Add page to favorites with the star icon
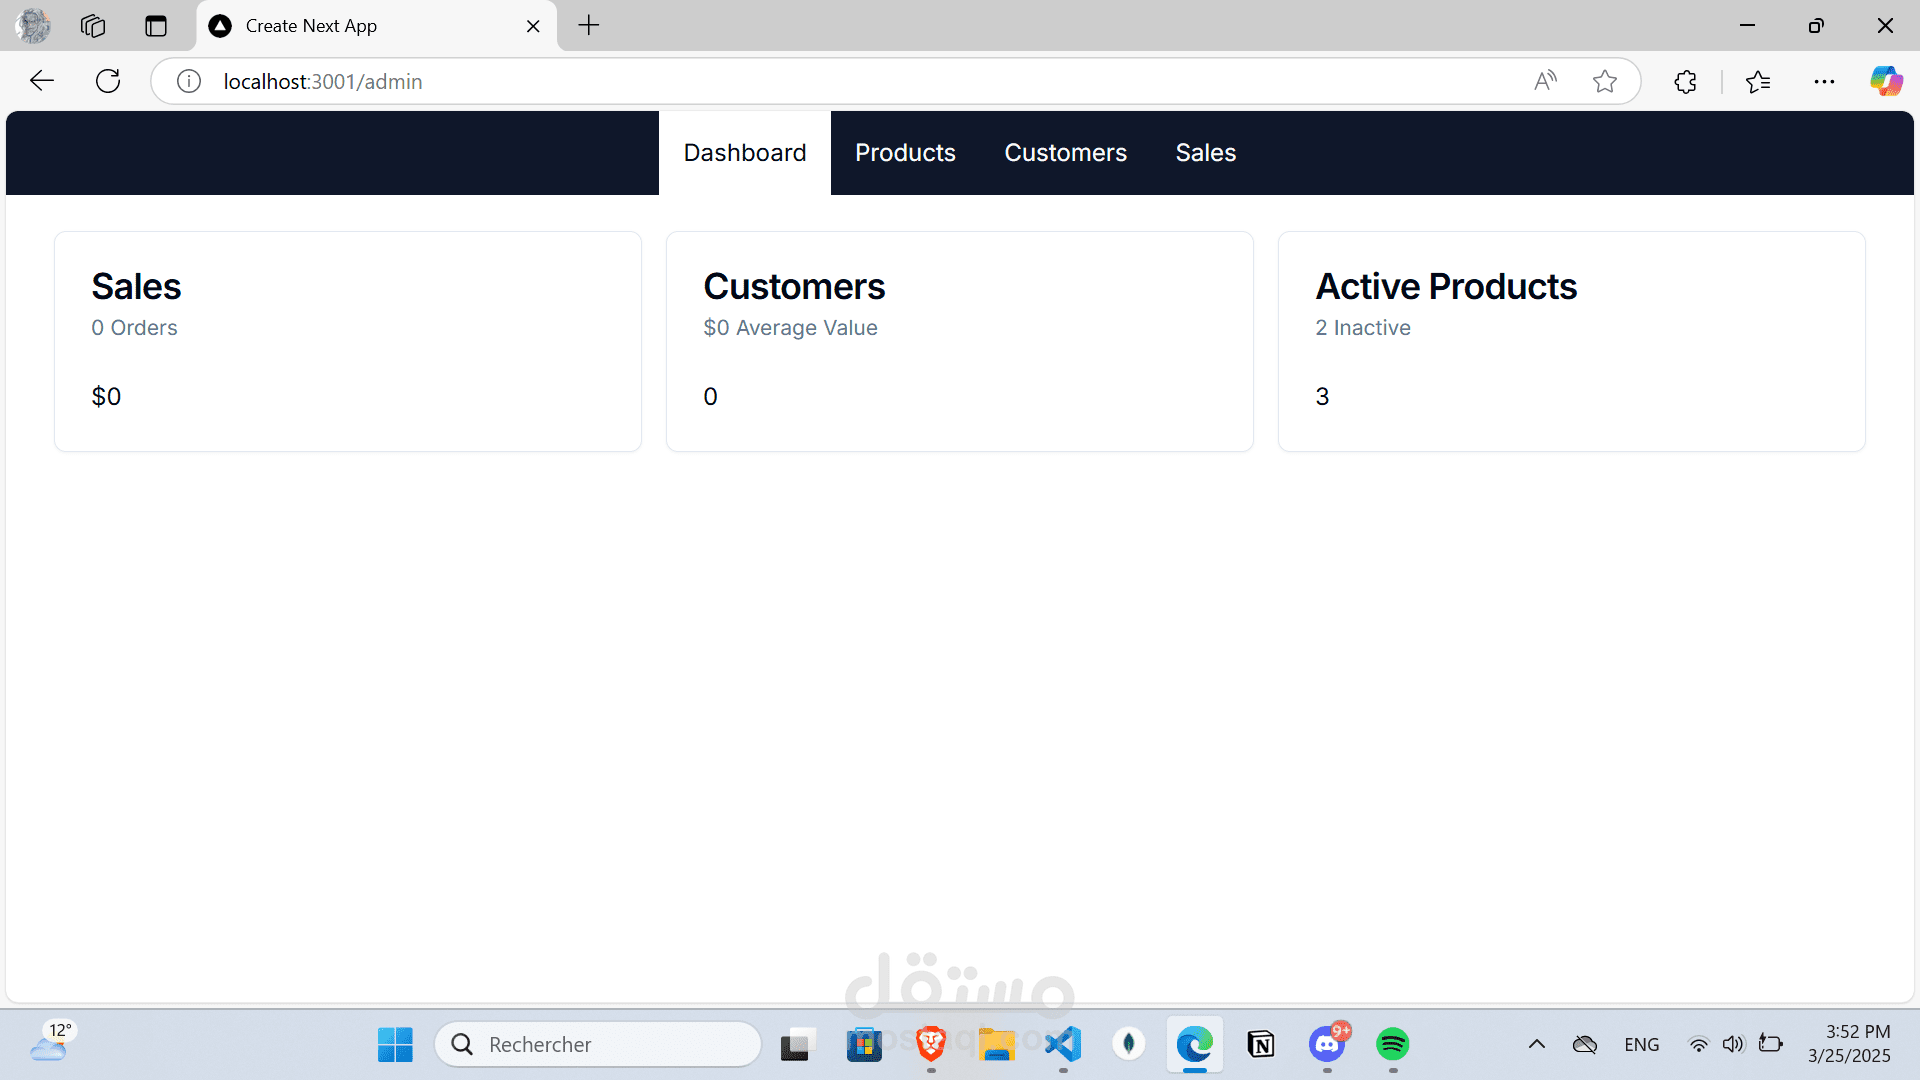Viewport: 1920px width, 1080px height. pyautogui.click(x=1605, y=81)
